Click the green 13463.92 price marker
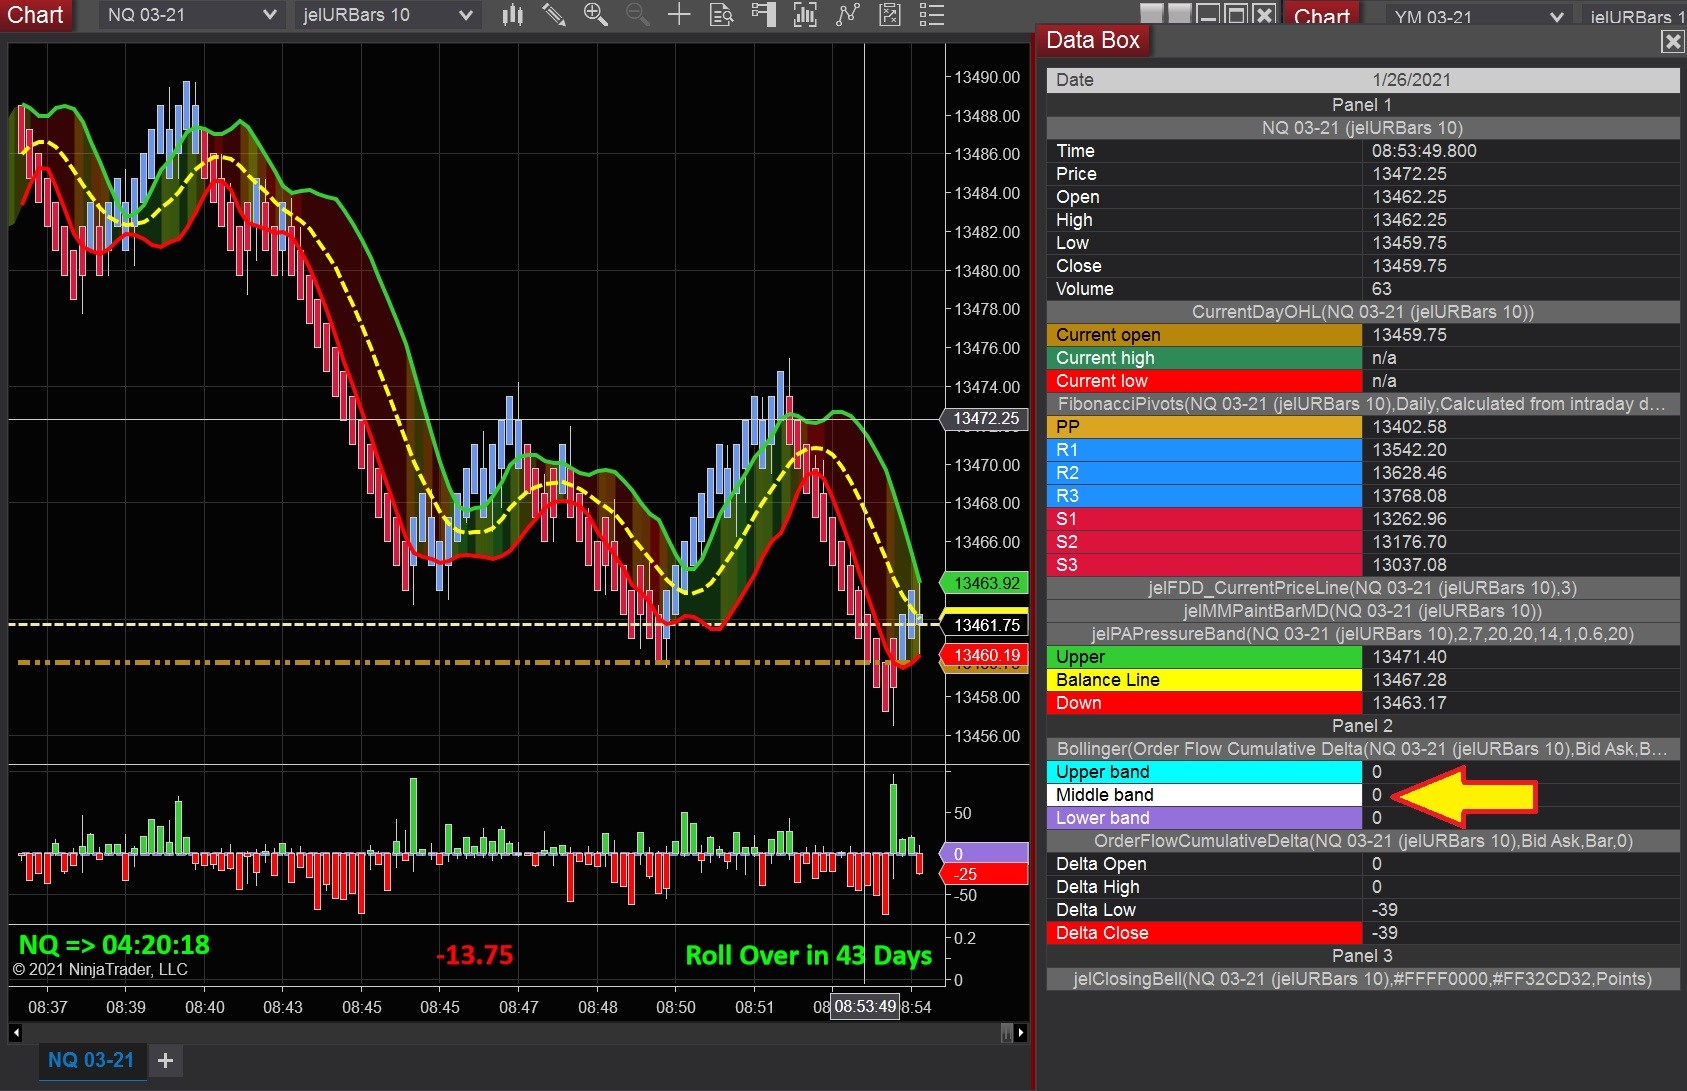The width and height of the screenshot is (1687, 1091). [985, 583]
